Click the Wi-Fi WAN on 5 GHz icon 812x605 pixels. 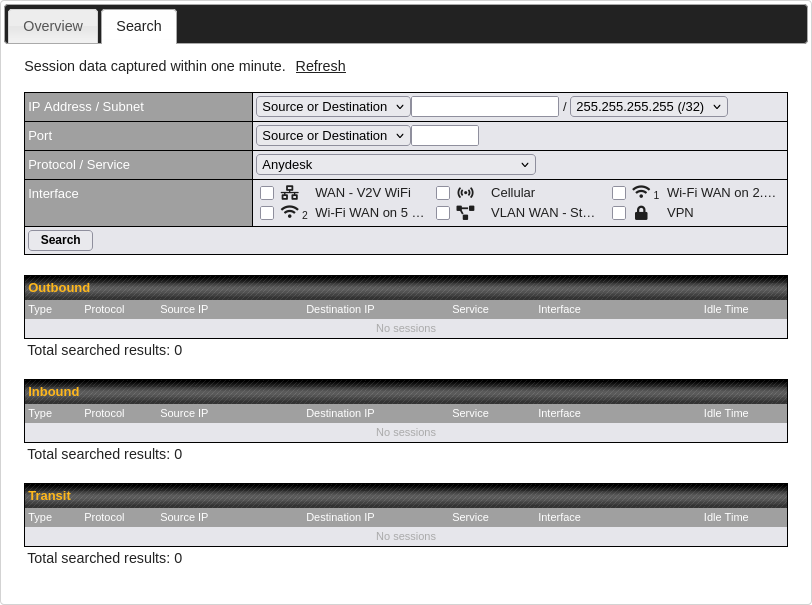pyautogui.click(x=290, y=212)
